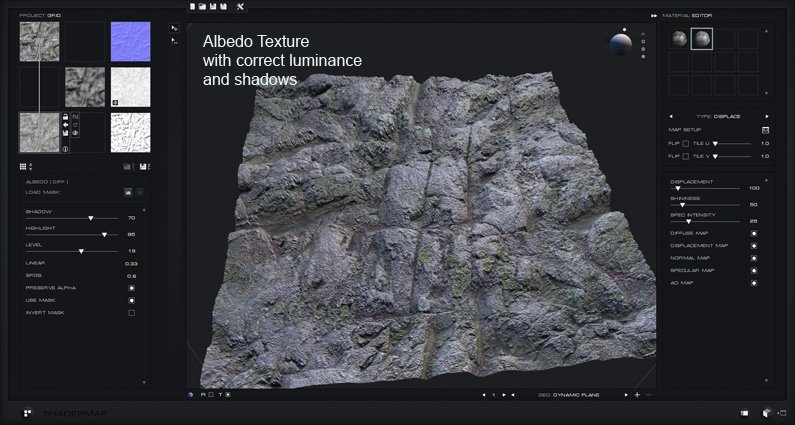Toggle the Invert Mask checkbox
This screenshot has height=425, width=795.
[131, 313]
